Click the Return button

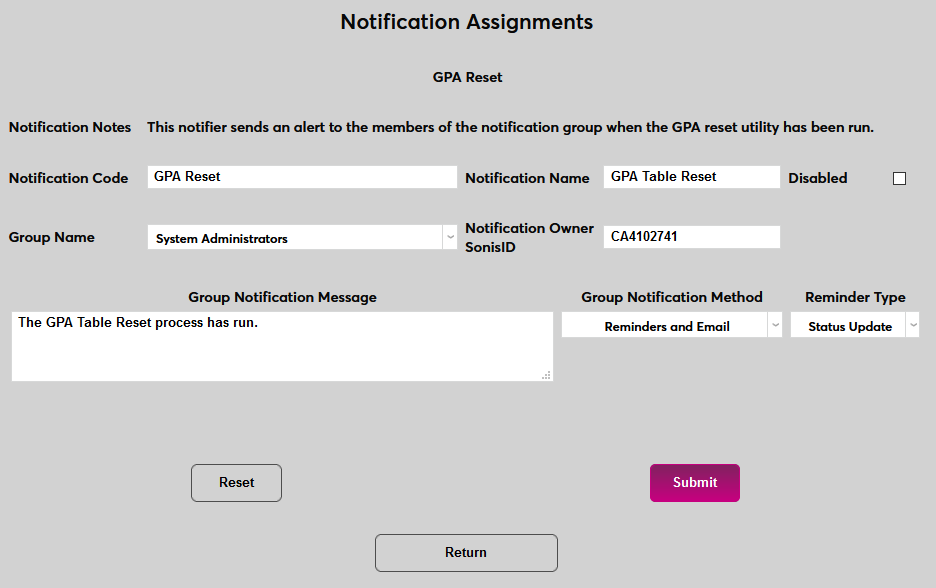point(466,552)
